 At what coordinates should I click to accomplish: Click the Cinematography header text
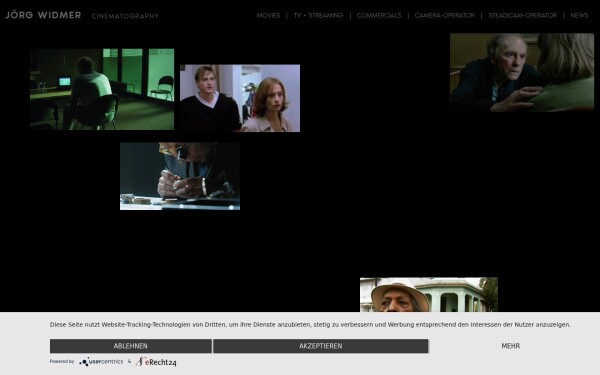pyautogui.click(x=125, y=16)
